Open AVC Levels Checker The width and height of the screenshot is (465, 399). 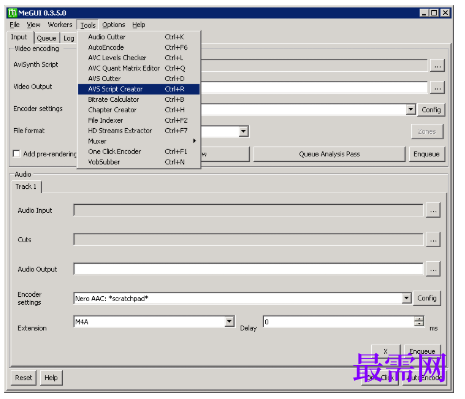point(139,58)
